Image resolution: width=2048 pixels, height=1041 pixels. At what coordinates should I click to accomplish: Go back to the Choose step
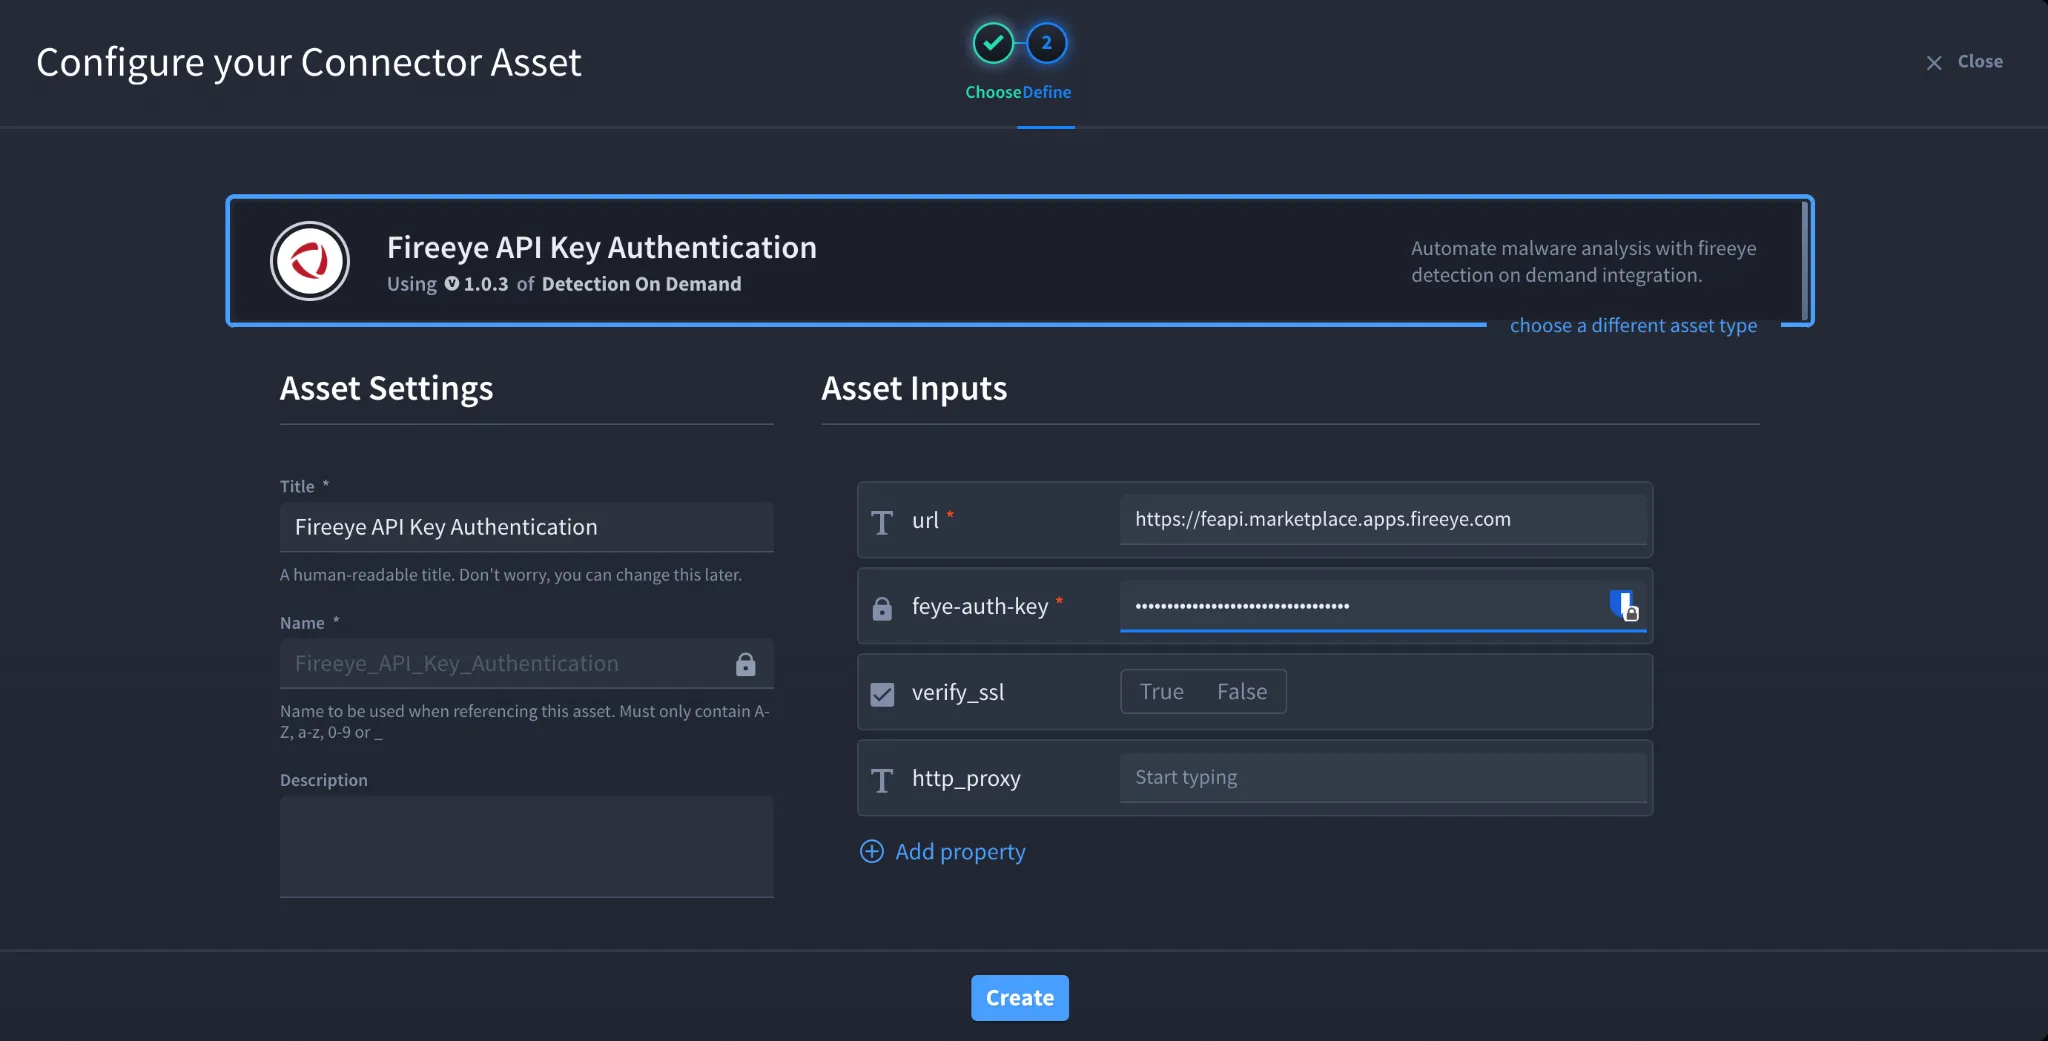point(993,43)
